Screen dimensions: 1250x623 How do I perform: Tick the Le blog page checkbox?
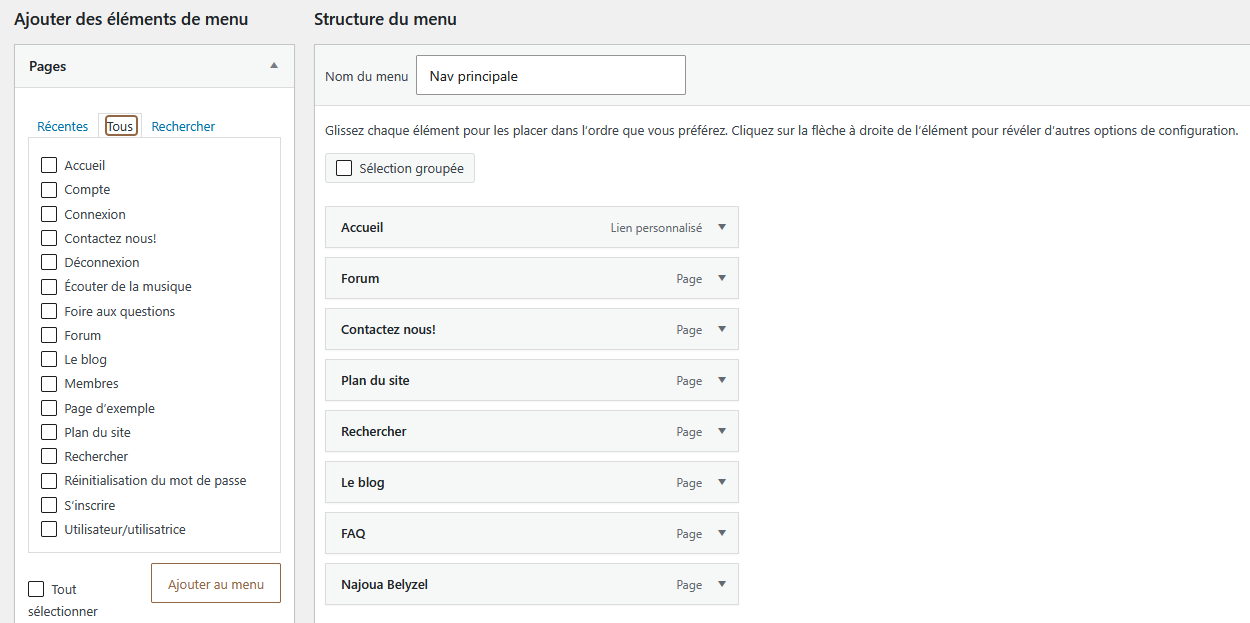point(49,359)
